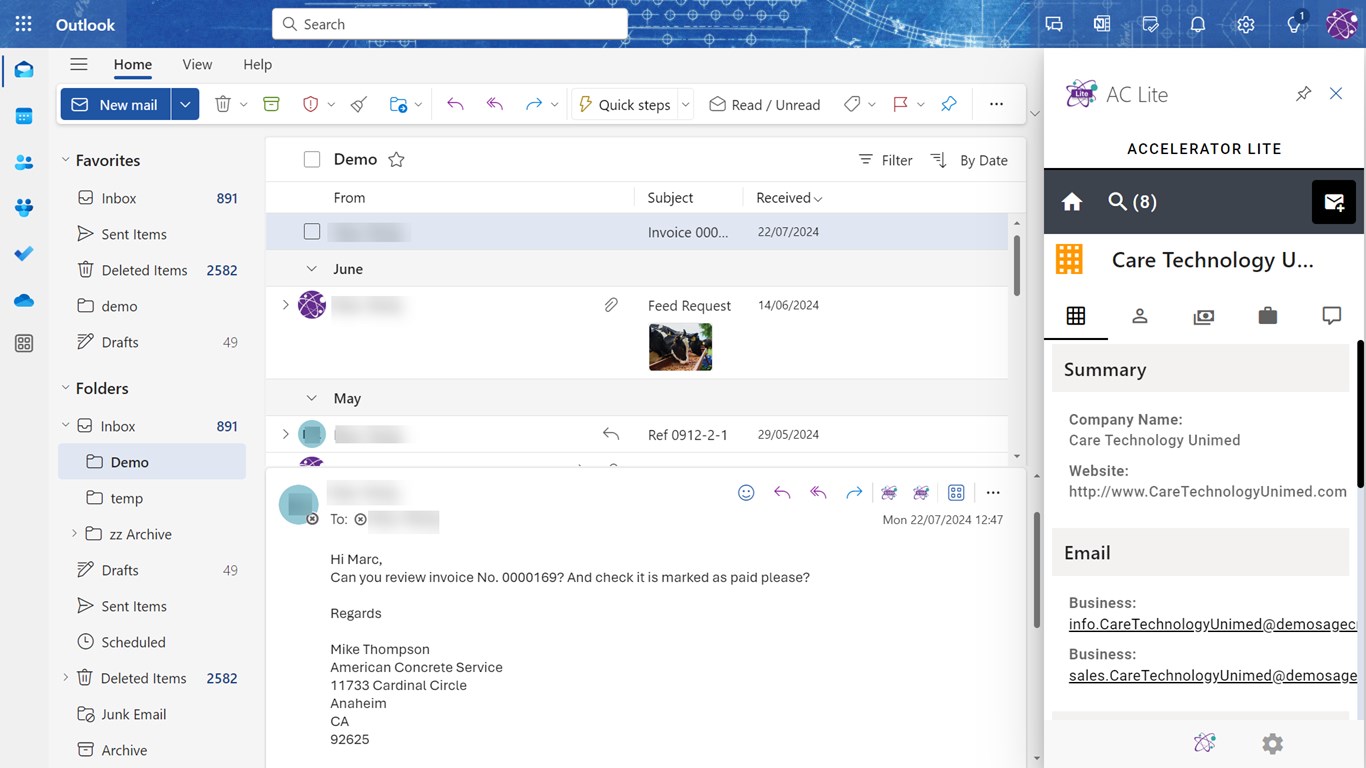Open People from the left app rail
The image size is (1366, 768).
(24, 162)
